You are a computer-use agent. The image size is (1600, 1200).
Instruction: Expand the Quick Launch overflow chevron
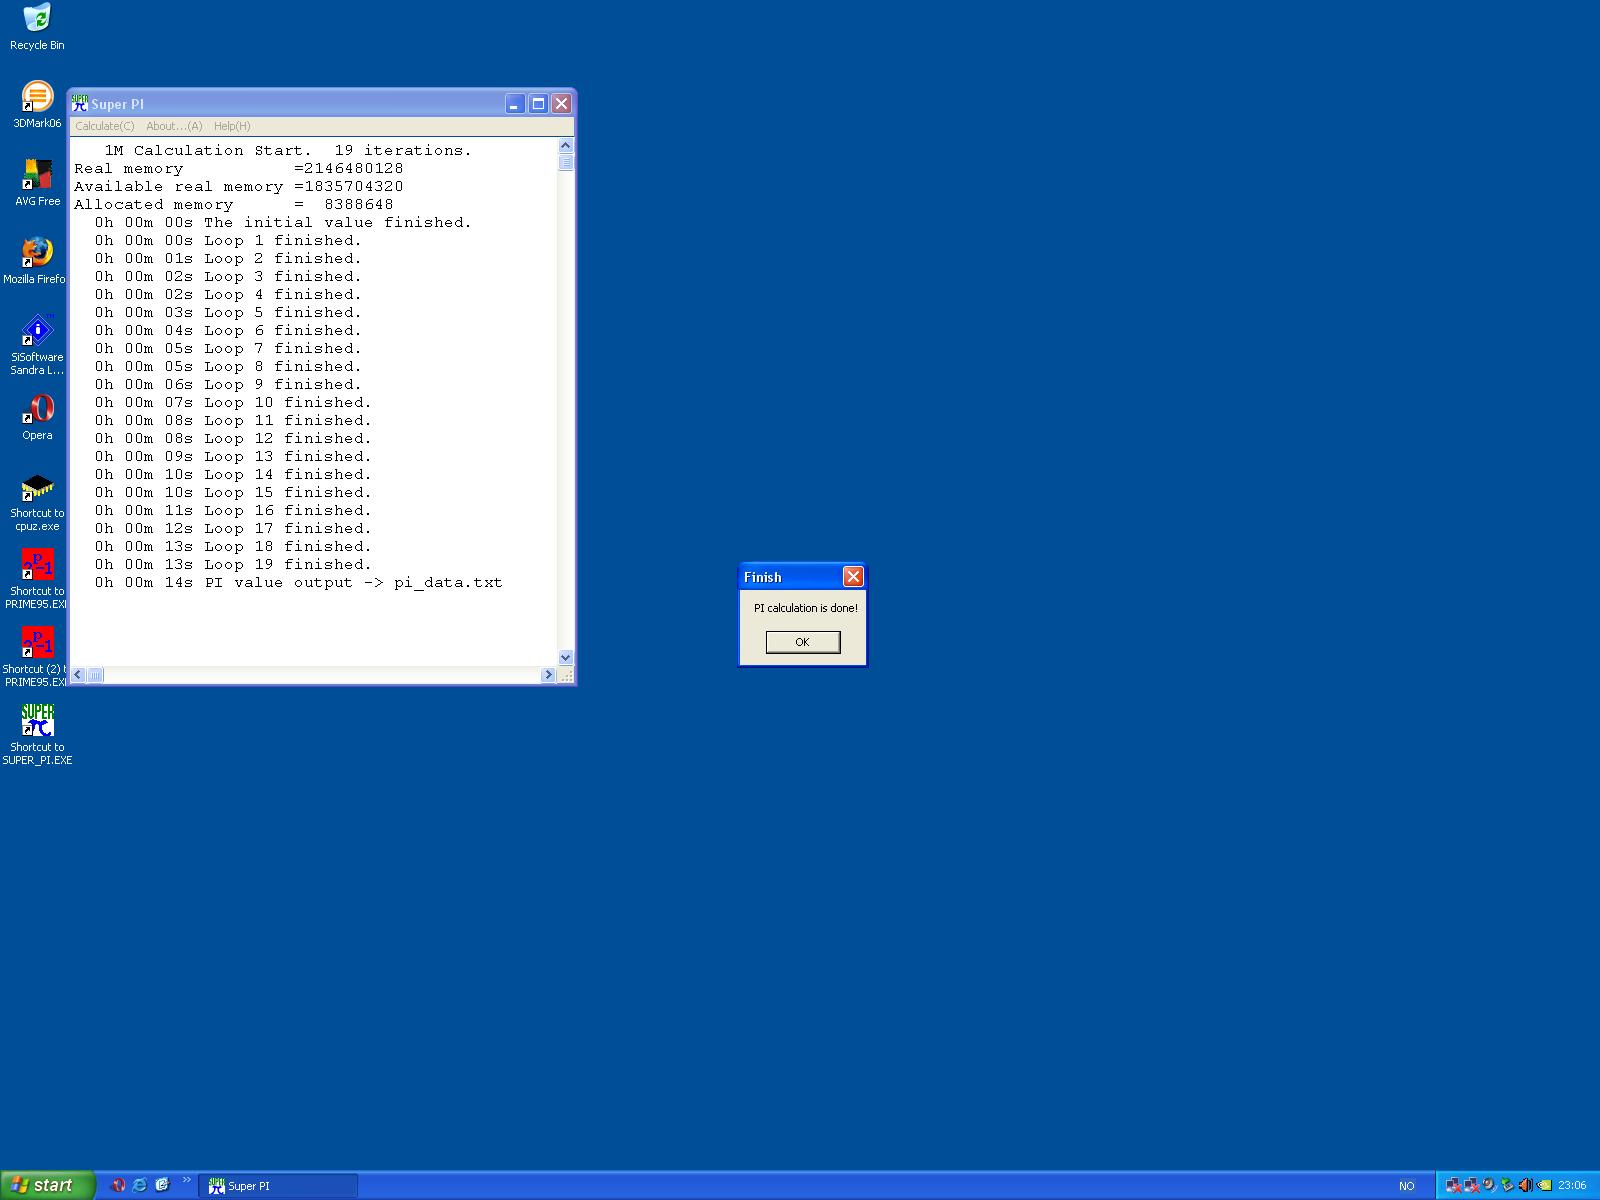tap(186, 1180)
